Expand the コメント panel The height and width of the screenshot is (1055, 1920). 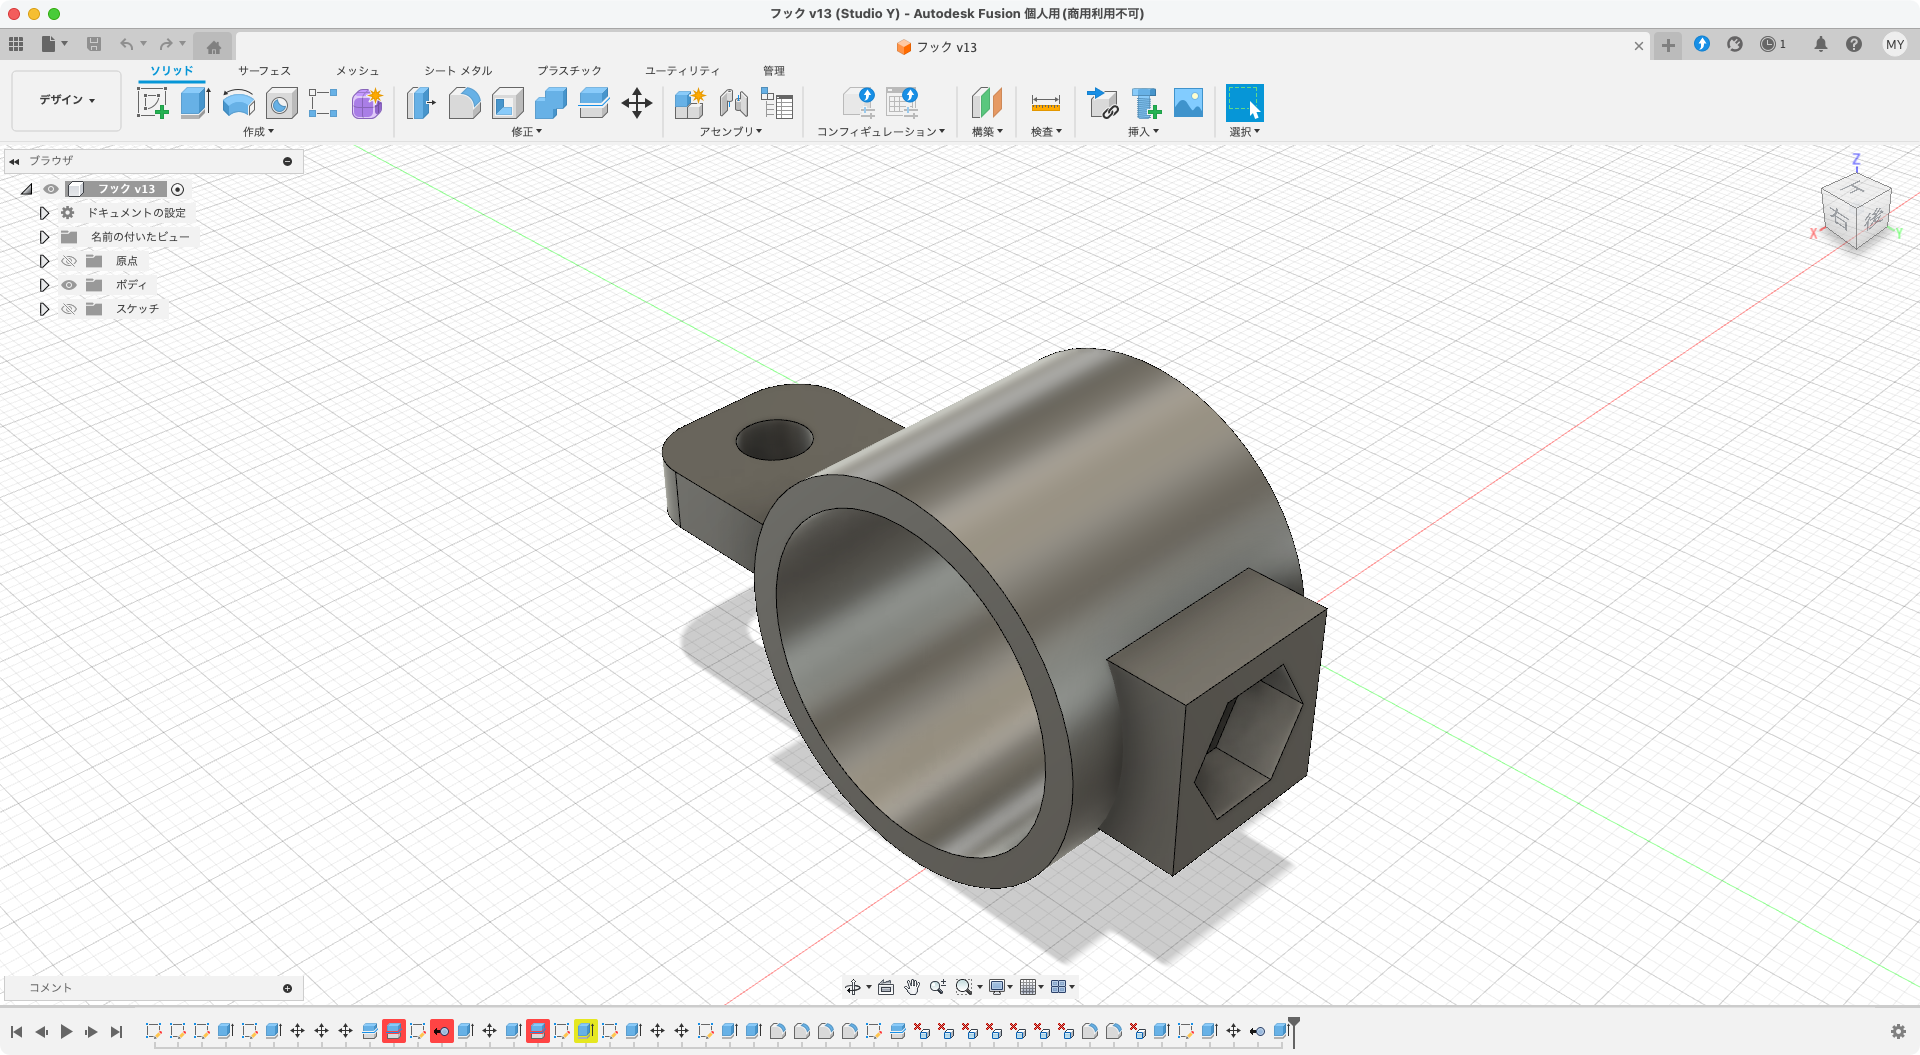click(288, 988)
